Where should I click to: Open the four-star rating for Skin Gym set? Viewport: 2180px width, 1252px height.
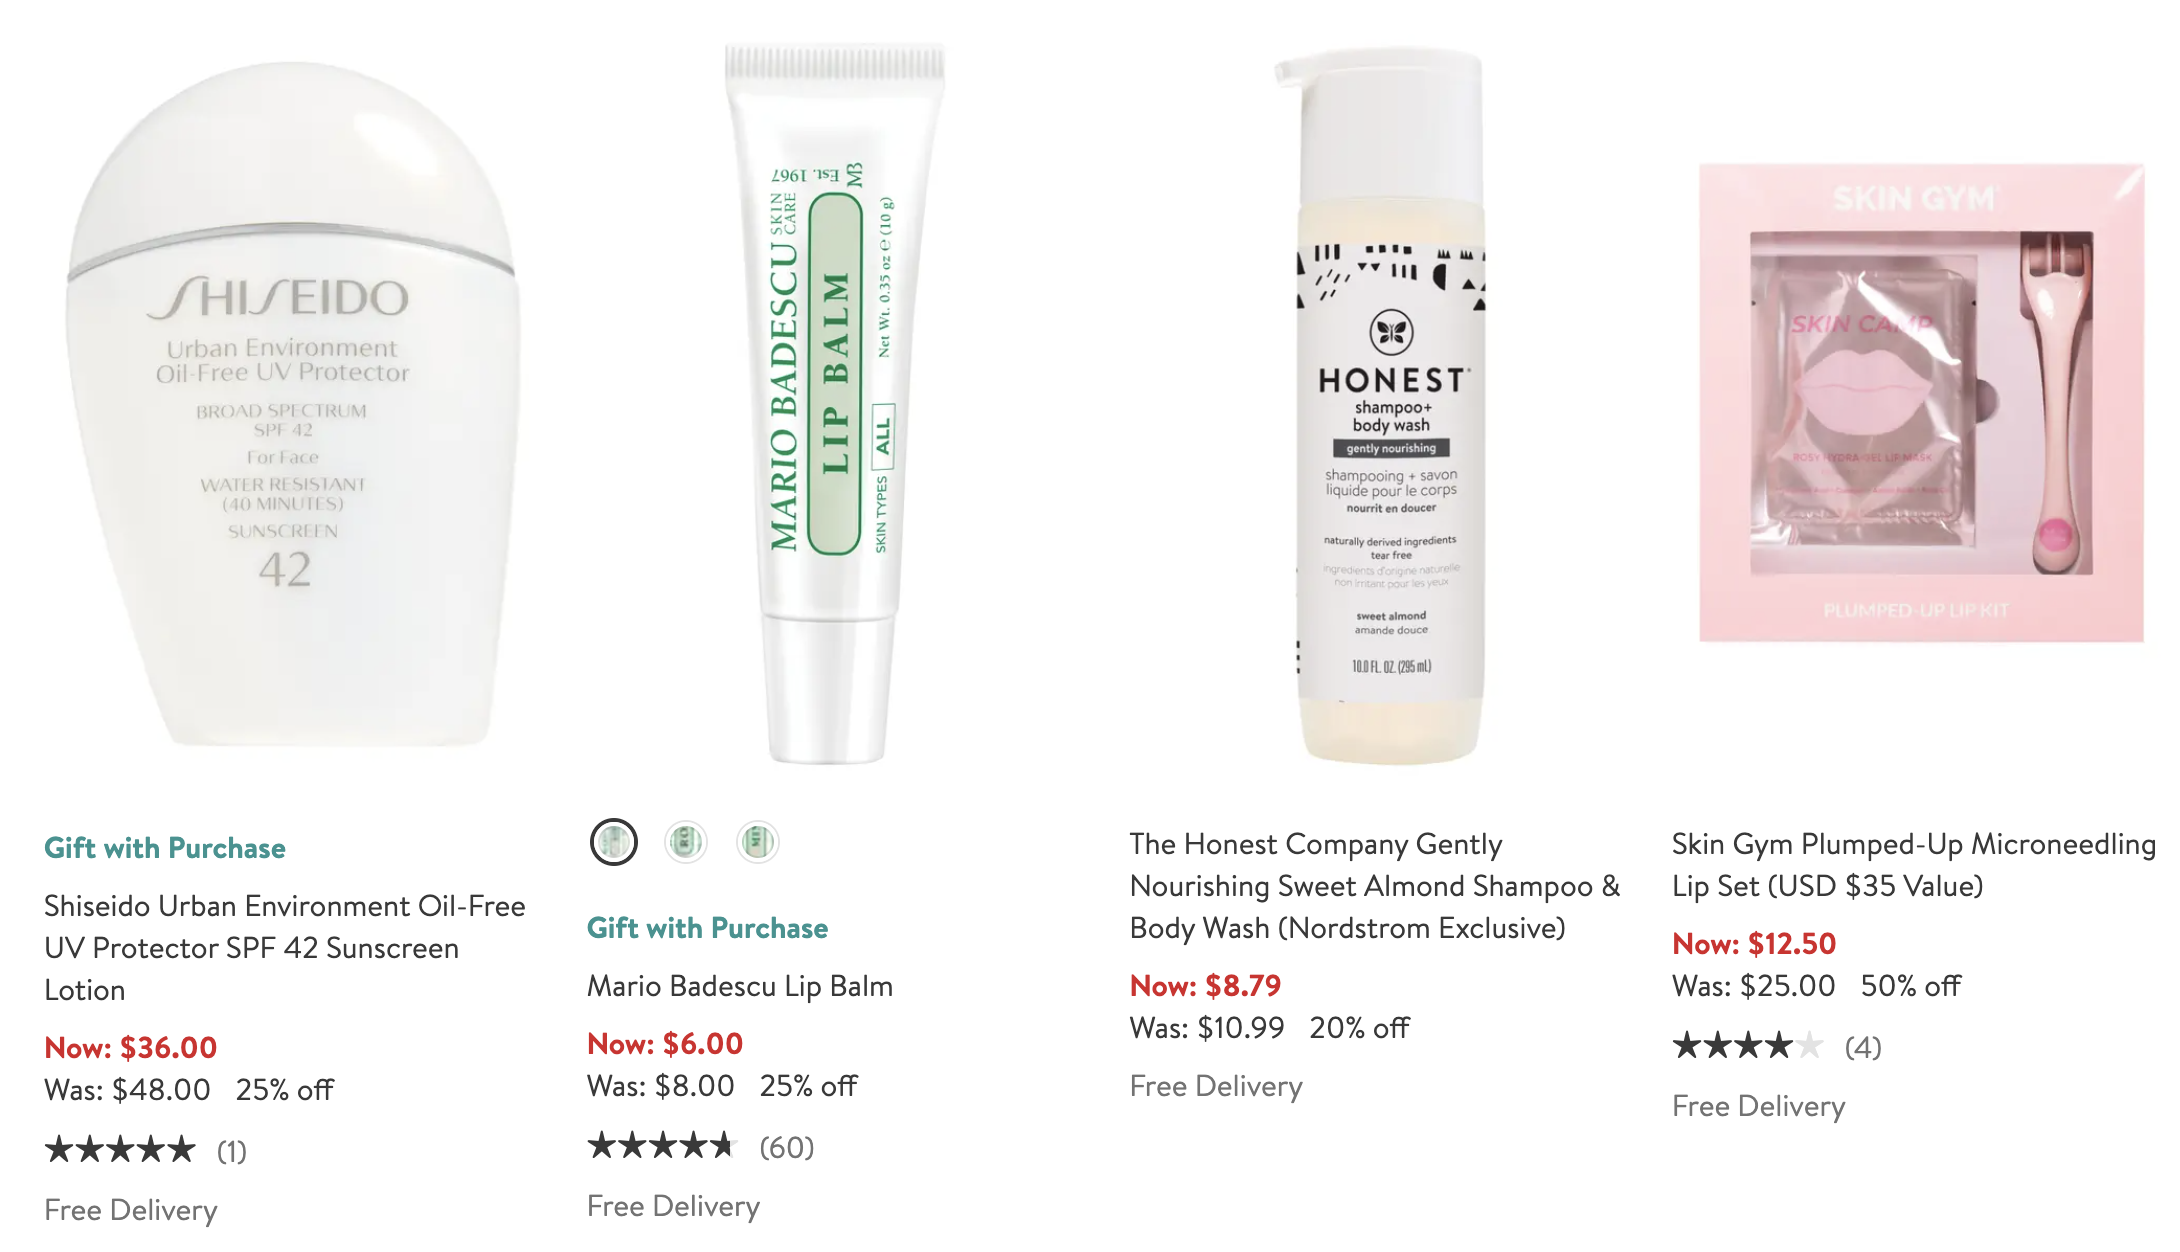click(1747, 1046)
